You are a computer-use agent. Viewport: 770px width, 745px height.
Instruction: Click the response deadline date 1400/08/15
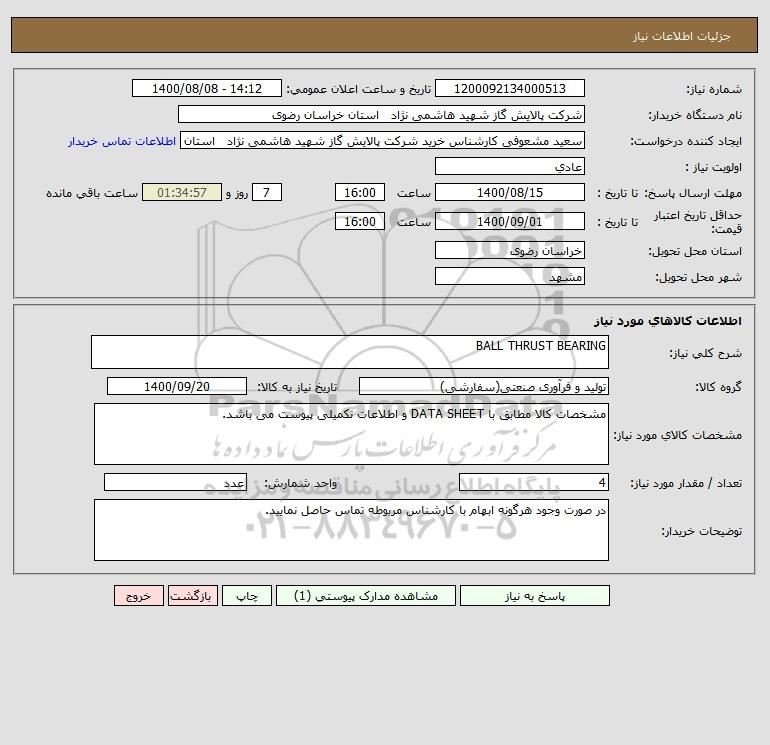point(510,193)
